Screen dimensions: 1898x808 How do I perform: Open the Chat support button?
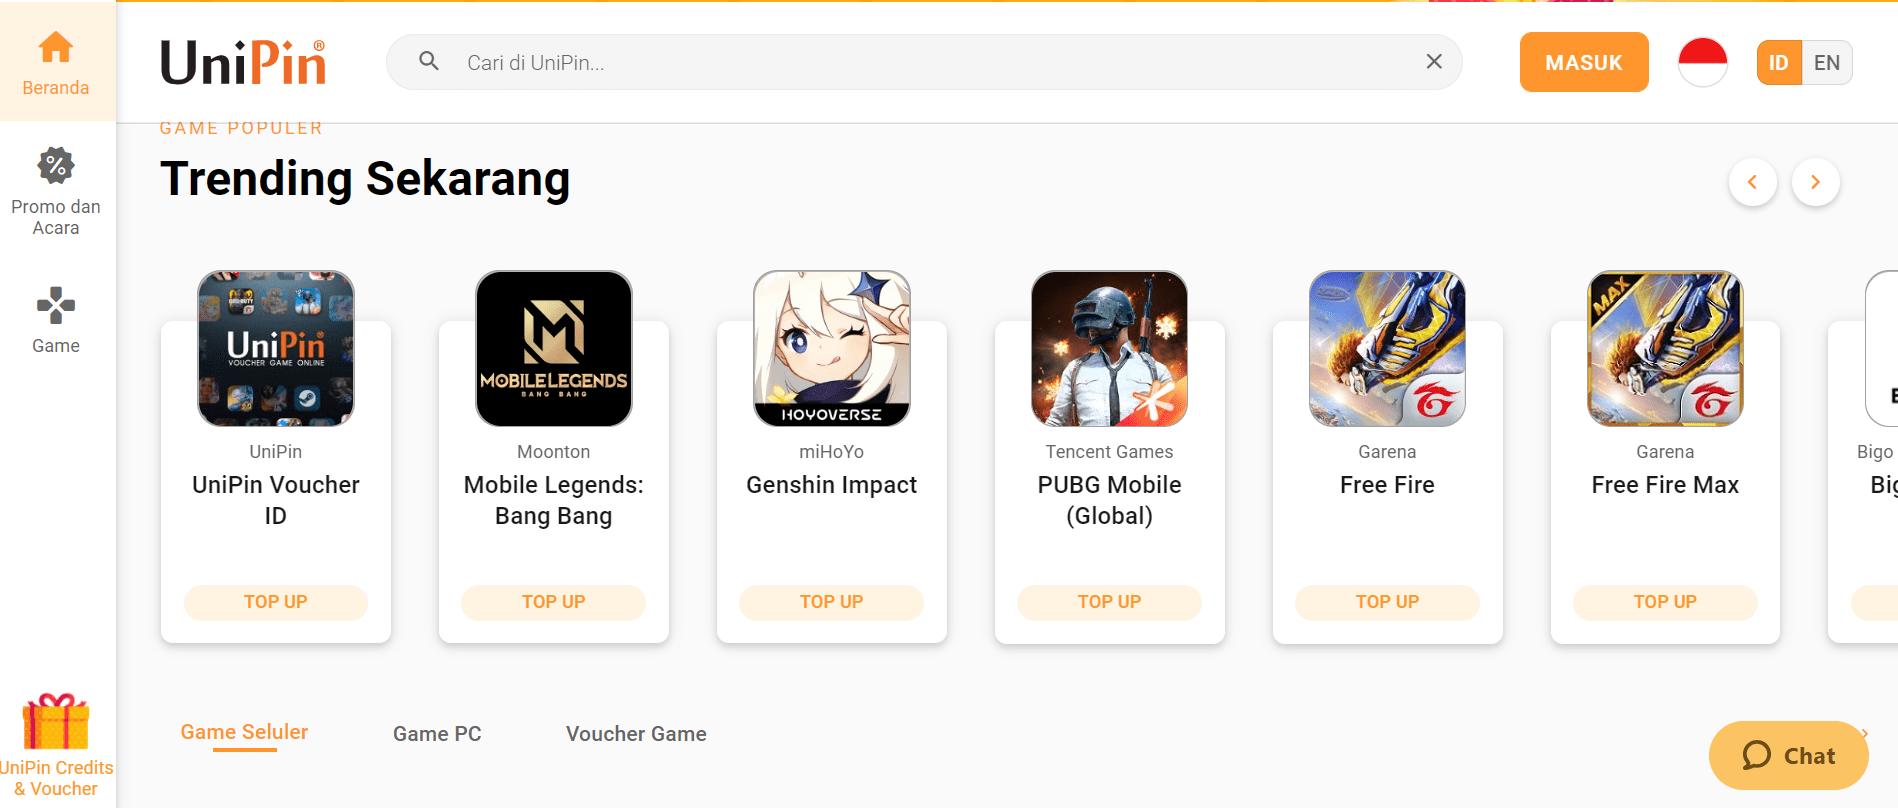[1788, 756]
